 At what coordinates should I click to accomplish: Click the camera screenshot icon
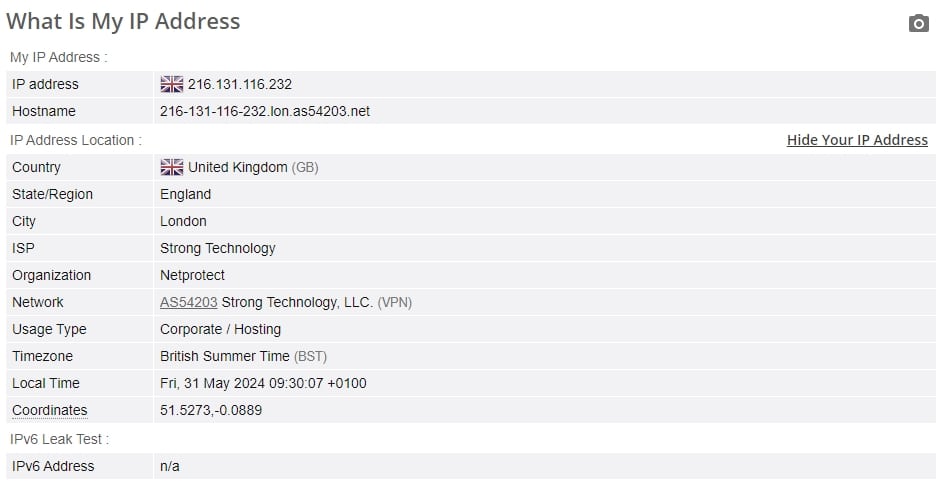pyautogui.click(x=918, y=23)
